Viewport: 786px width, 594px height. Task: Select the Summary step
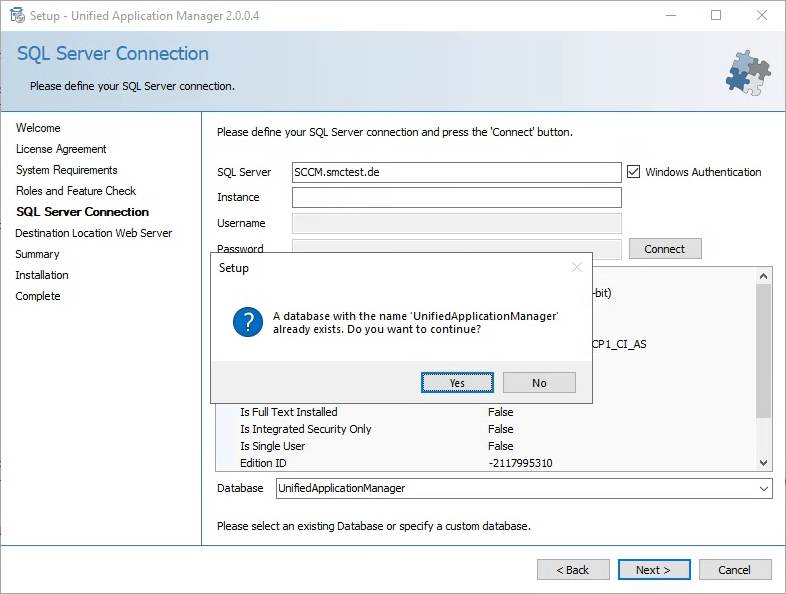[x=37, y=254]
